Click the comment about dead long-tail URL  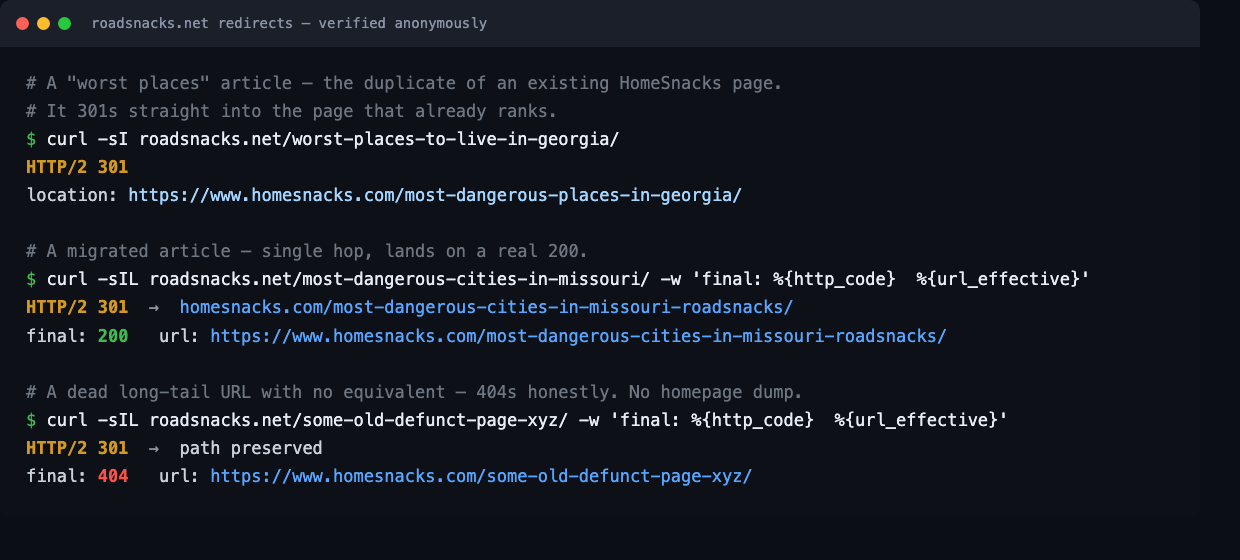click(x=414, y=391)
